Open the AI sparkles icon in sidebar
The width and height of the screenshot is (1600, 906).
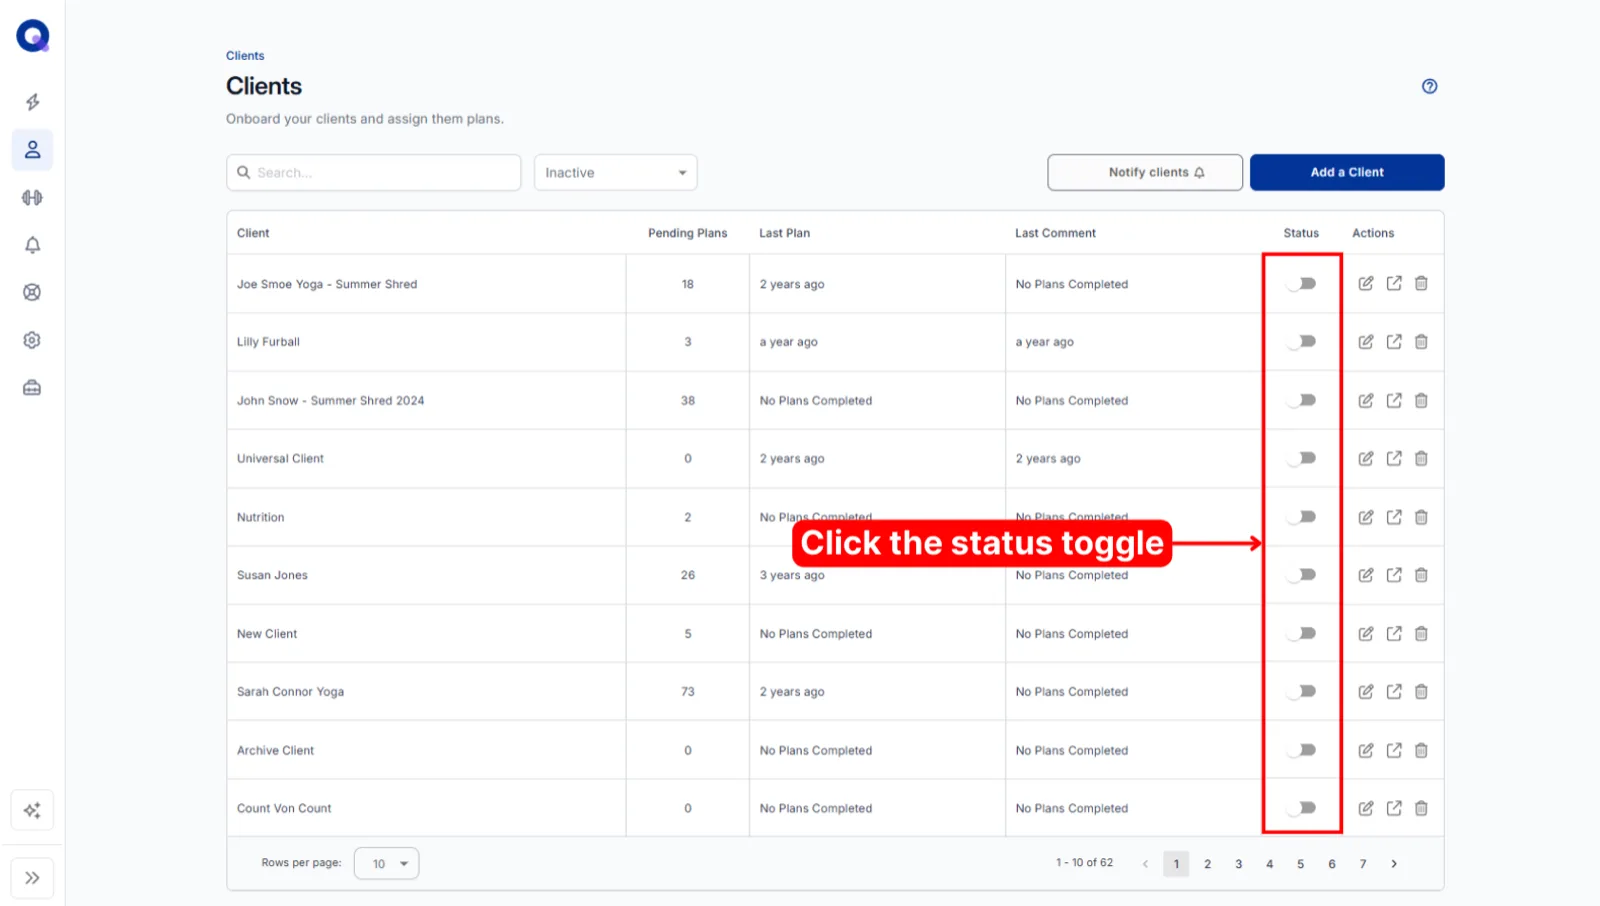pyautogui.click(x=32, y=811)
